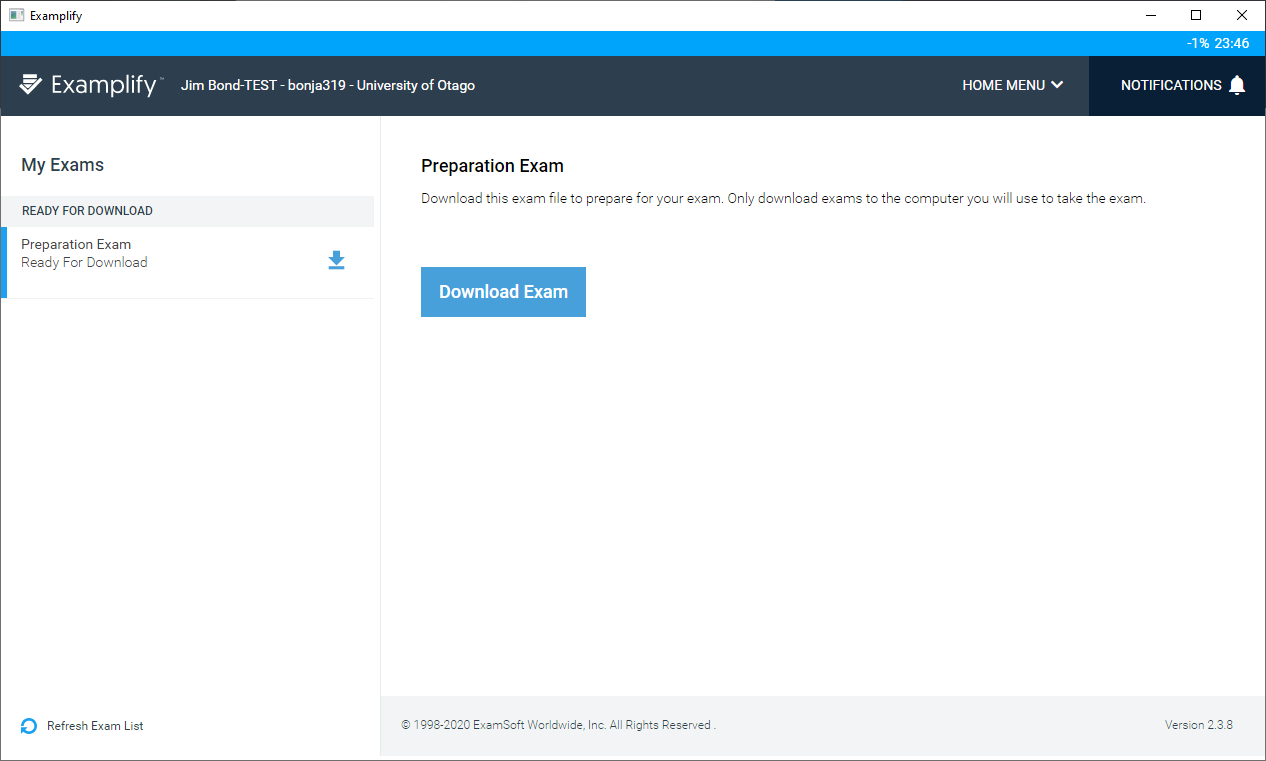Click the notifications bell icon
Viewport: 1266px width, 761px height.
click(1237, 85)
